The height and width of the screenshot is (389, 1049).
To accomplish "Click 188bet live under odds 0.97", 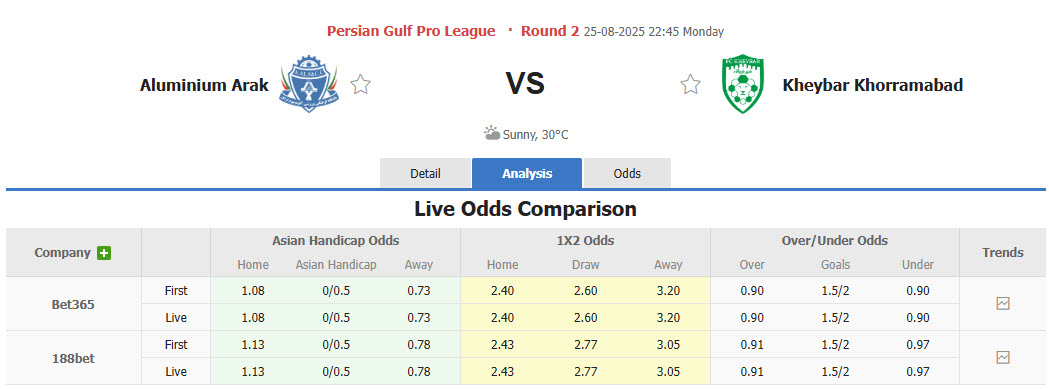I will click(x=917, y=371).
